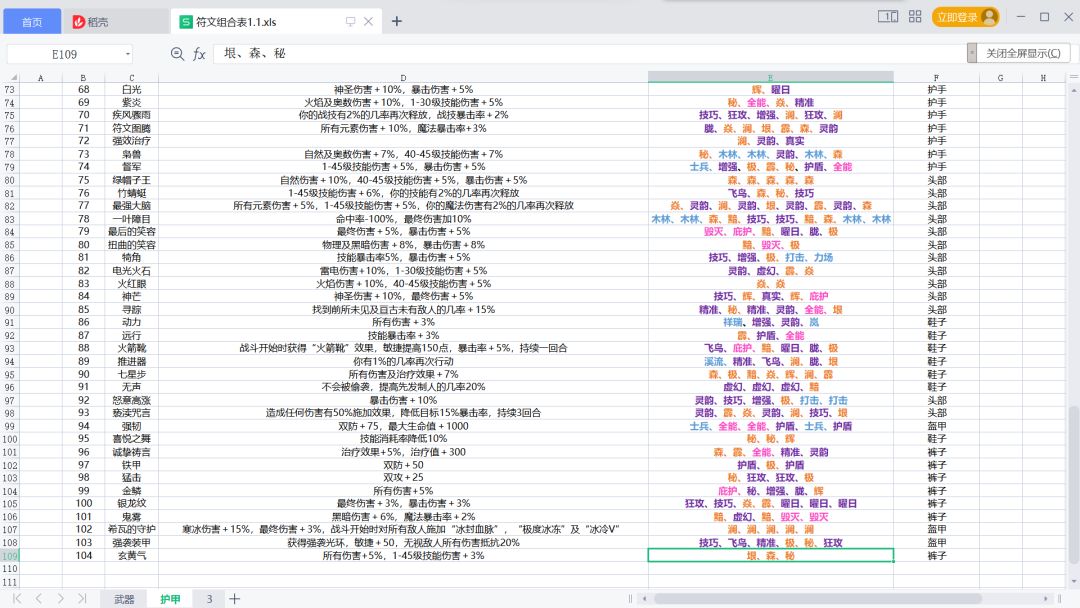The image size is (1080, 608).
Task: Select cell 命中率-100%, 最终伤害加10%
Action: [403, 219]
